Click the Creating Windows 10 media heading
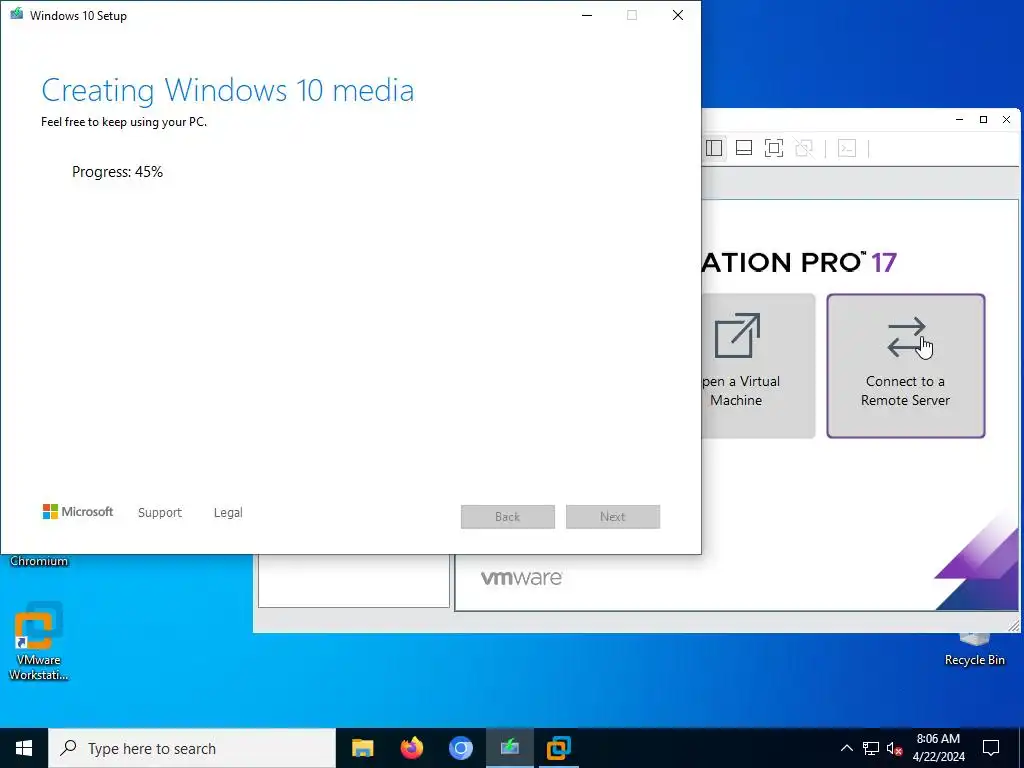The image size is (1024, 768). [227, 90]
